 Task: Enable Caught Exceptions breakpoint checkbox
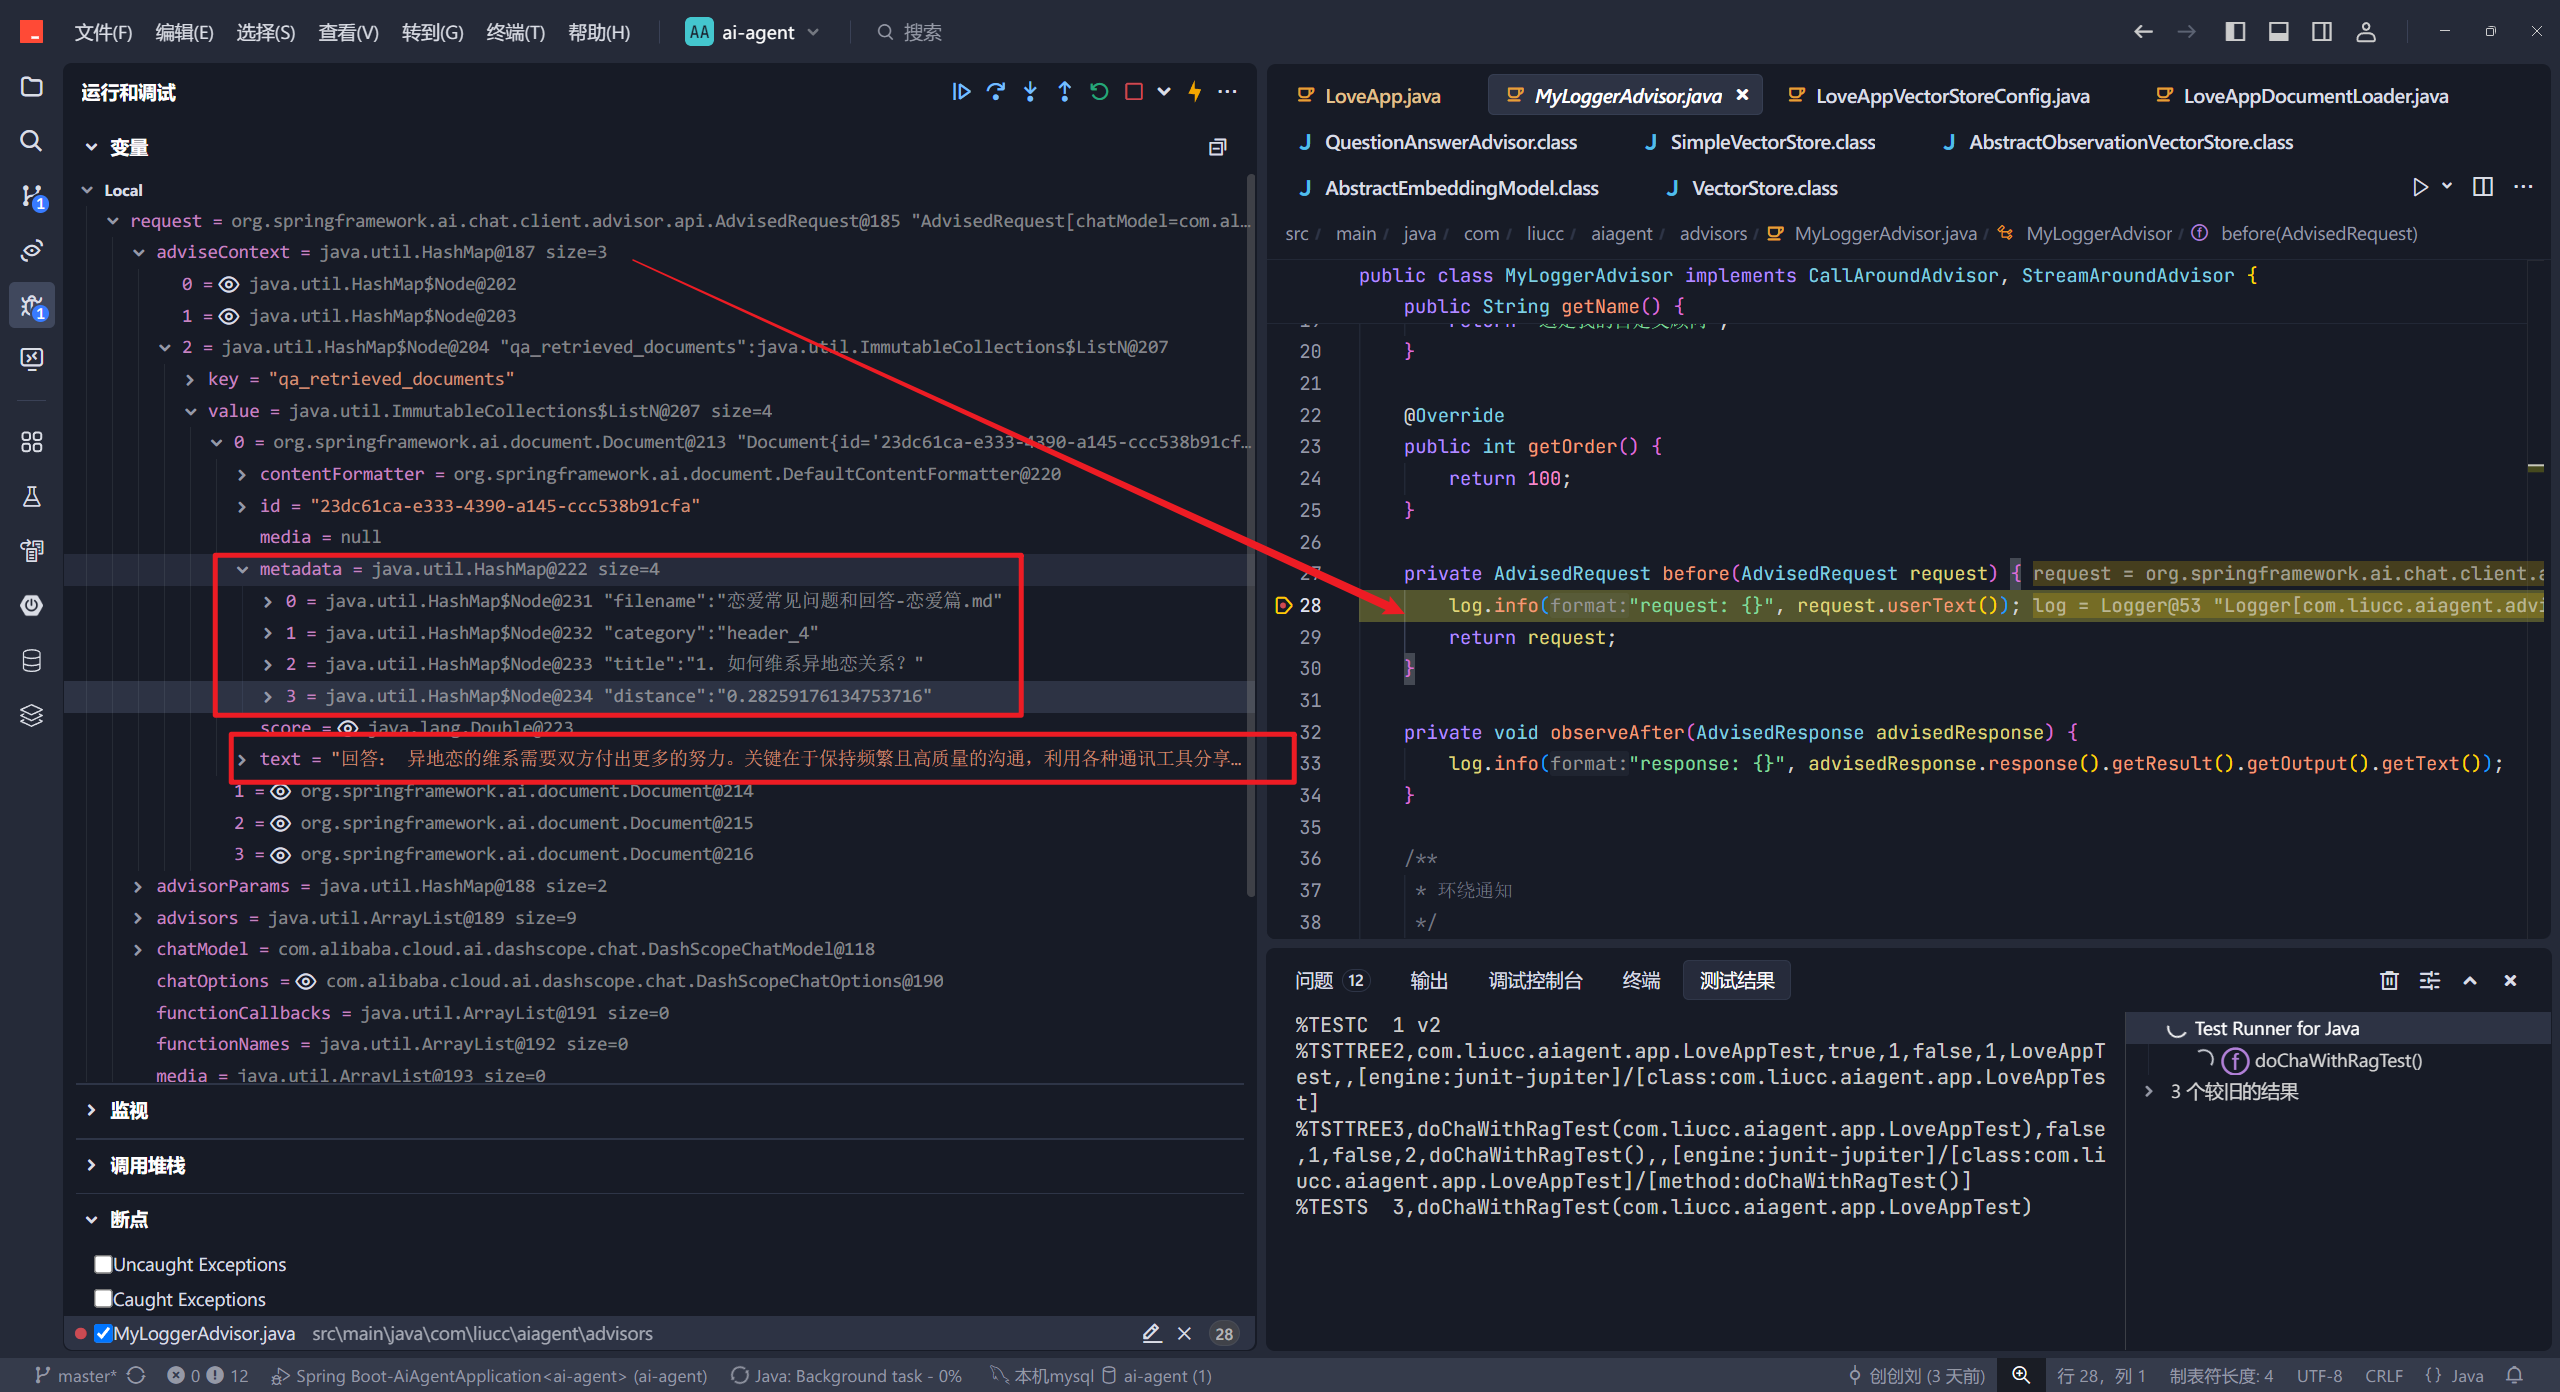click(x=103, y=1298)
